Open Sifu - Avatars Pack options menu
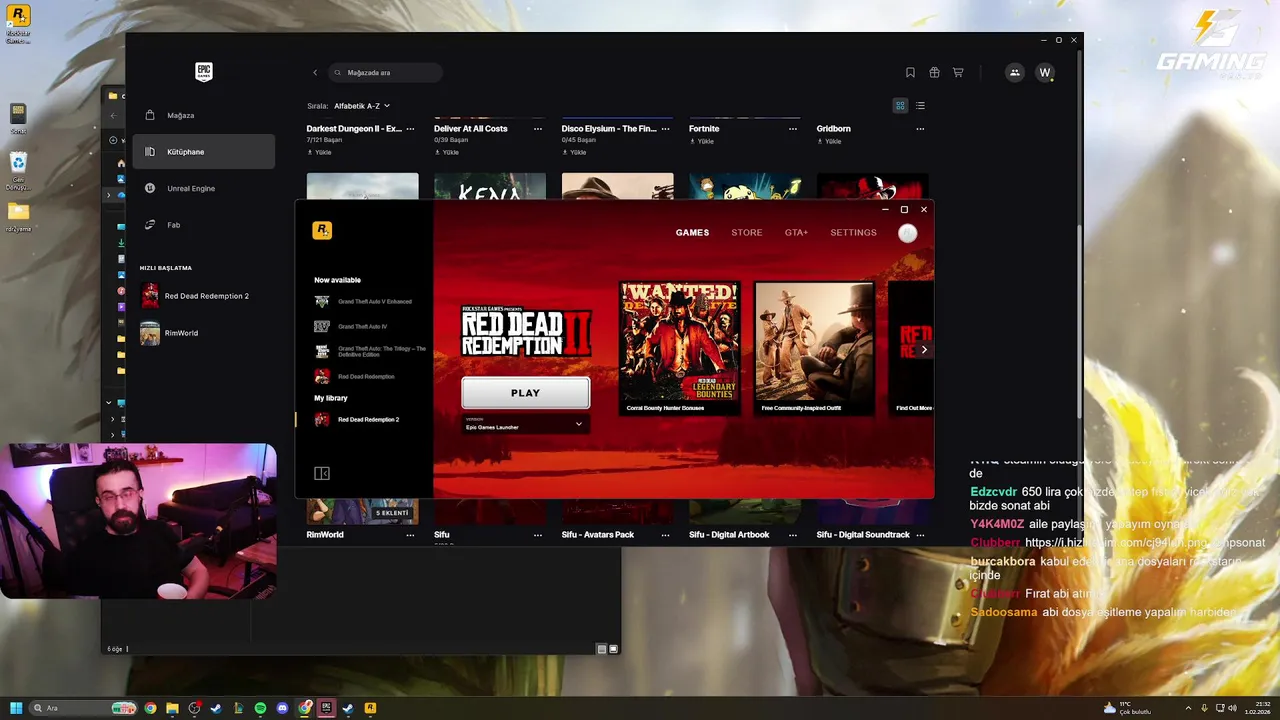 click(665, 535)
